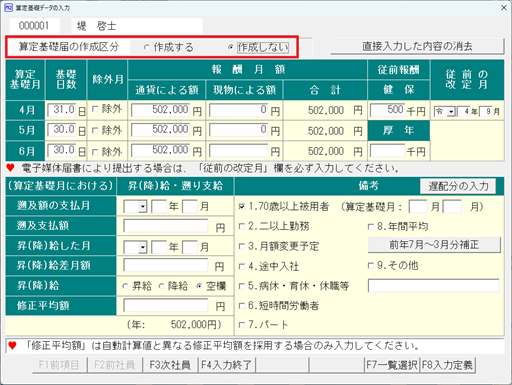Click F3次社員 function key button
Viewport: 512px width, 385px height.
170,365
